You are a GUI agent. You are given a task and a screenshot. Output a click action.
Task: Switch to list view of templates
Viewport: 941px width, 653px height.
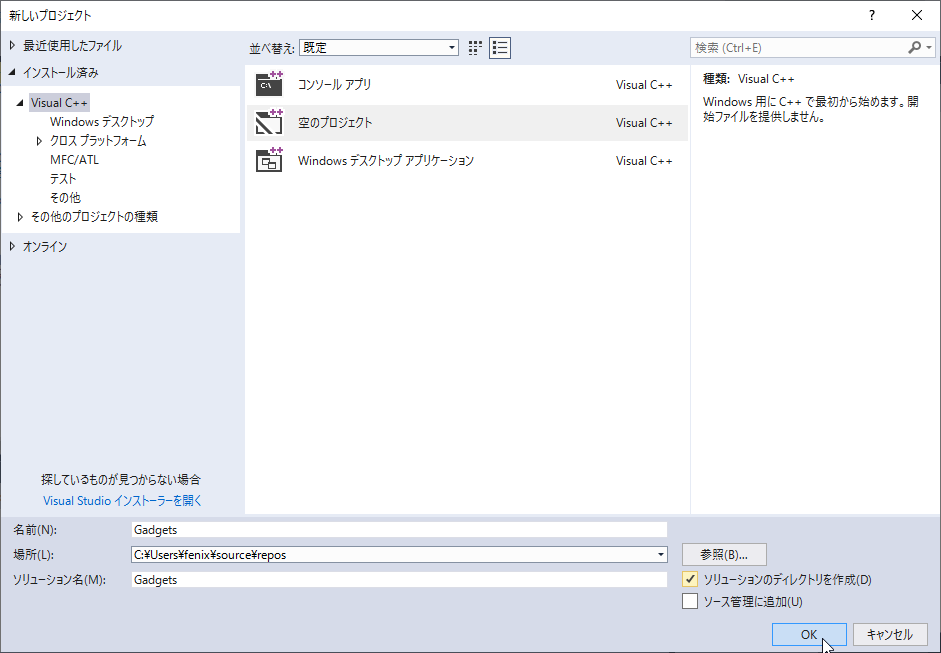[499, 47]
